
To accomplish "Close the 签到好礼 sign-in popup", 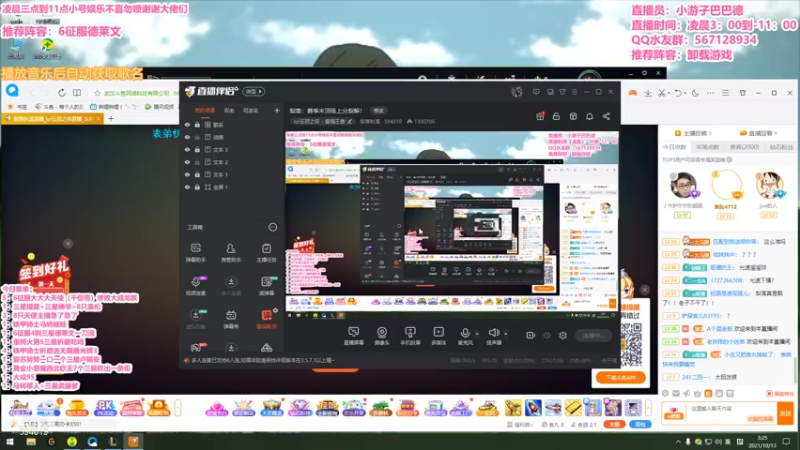I will (68, 243).
